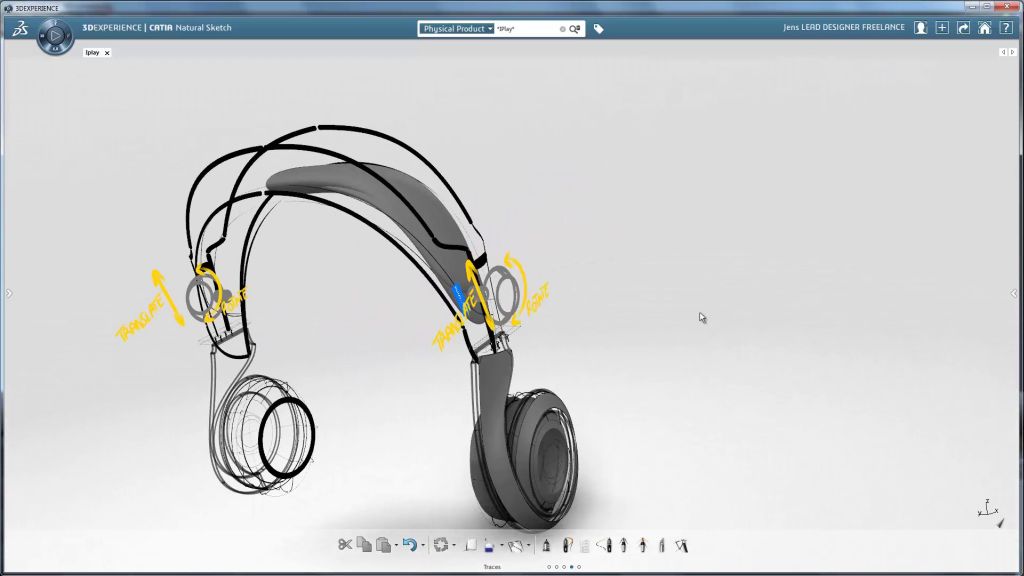Open the user profile icon
The image size is (1024, 576).
920,28
